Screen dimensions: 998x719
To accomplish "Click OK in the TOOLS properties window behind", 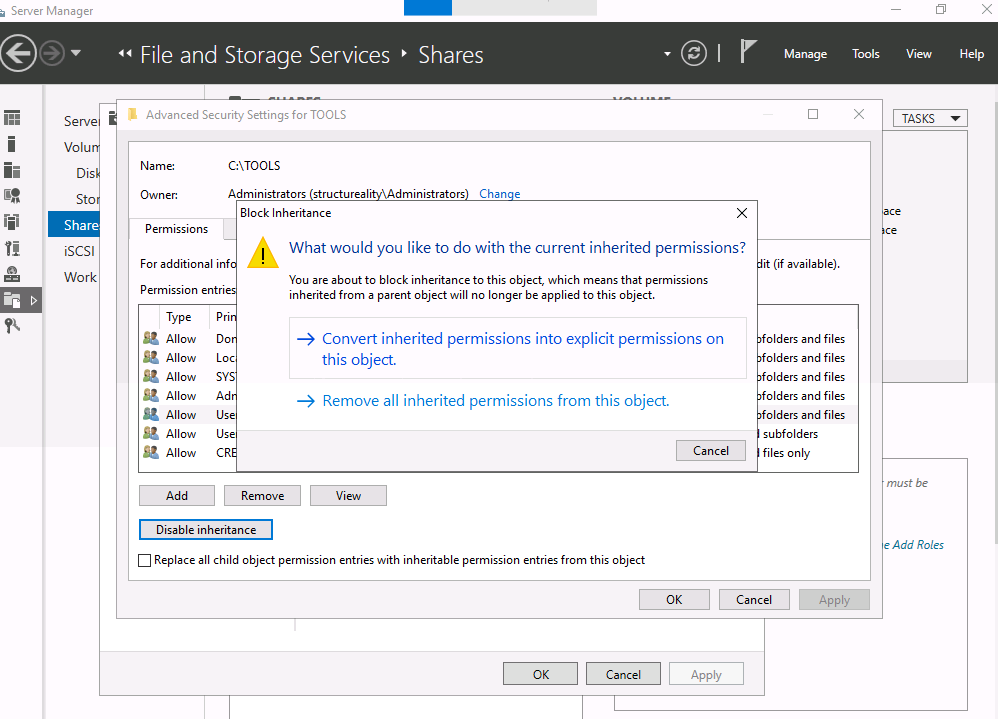I will coord(540,674).
